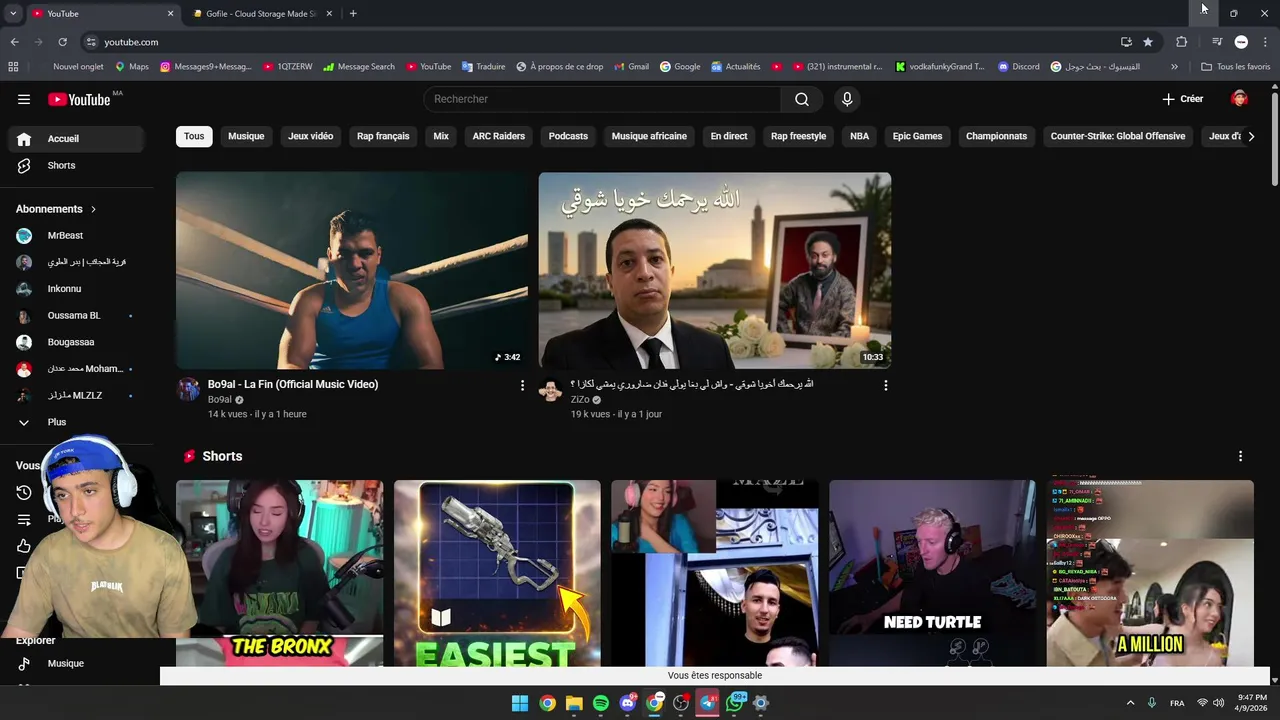Click the page vertical scrollbar
The image size is (1280, 720).
1274,140
